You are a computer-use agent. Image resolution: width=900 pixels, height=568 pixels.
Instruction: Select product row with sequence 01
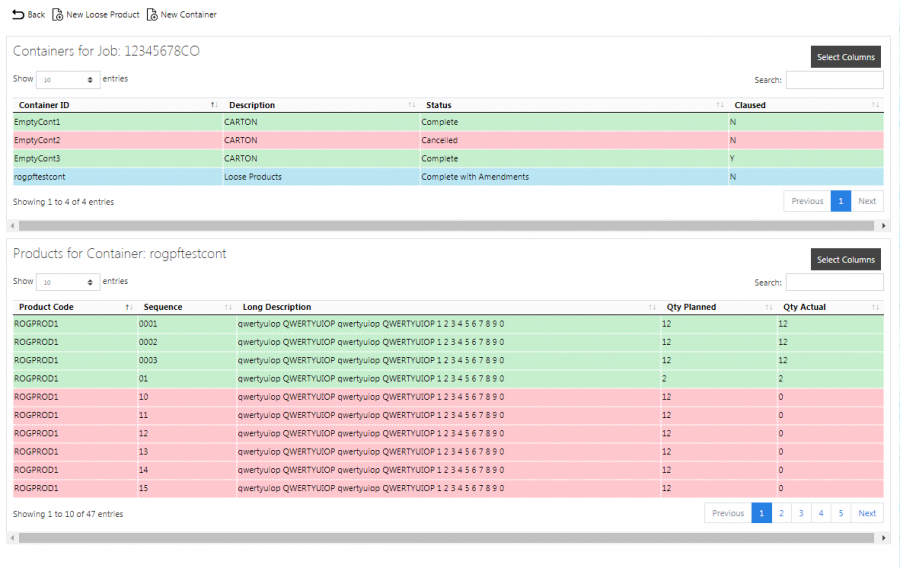coord(448,379)
